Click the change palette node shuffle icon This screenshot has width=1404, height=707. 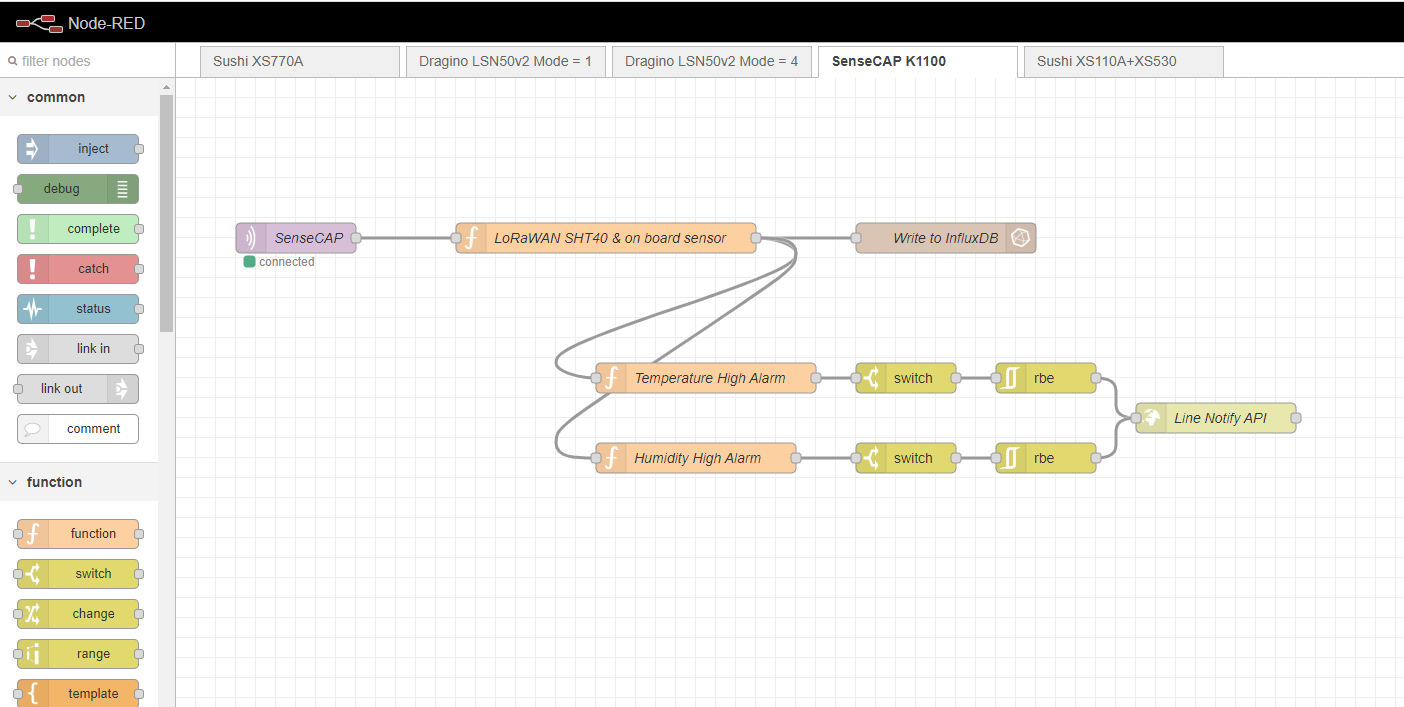click(32, 614)
